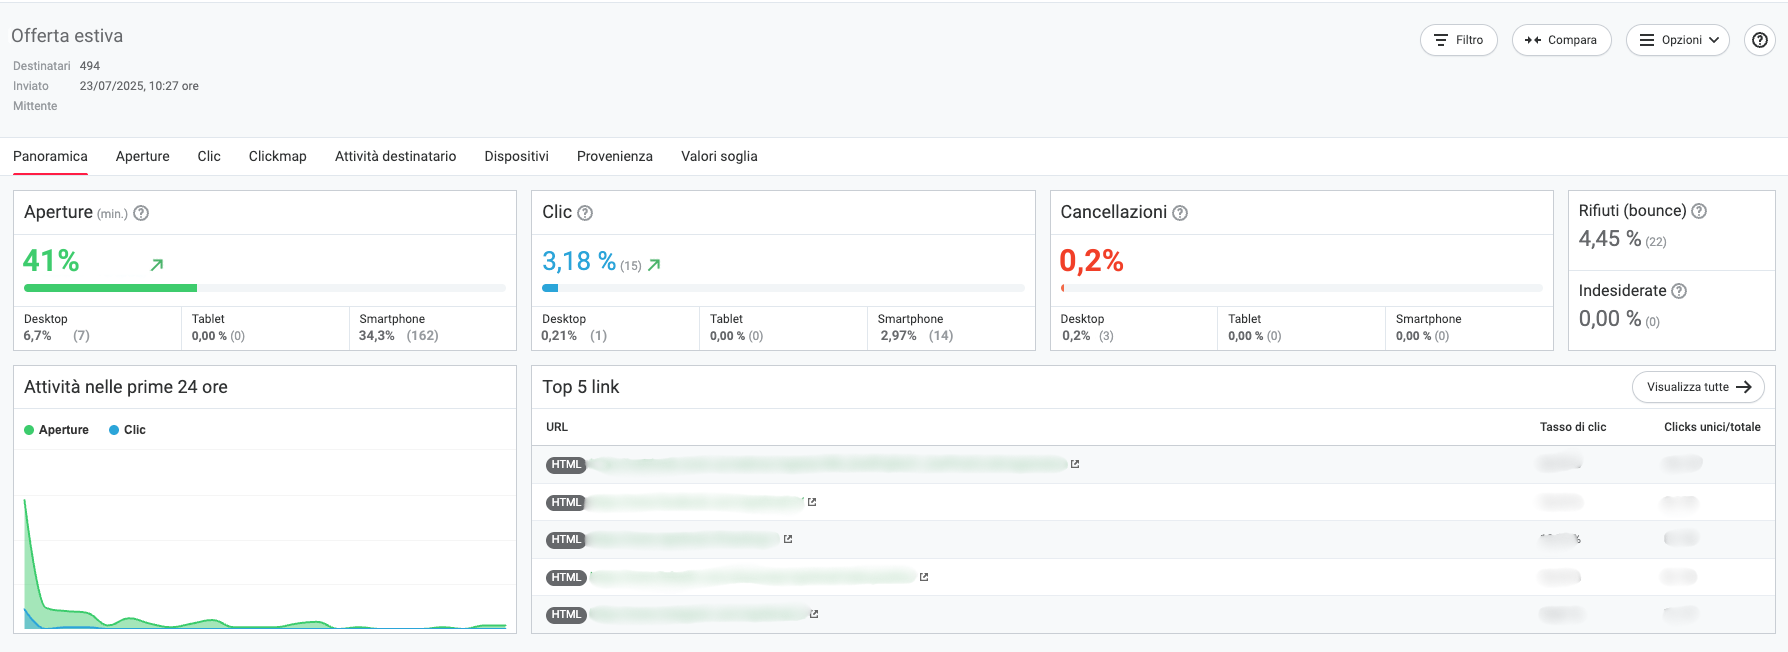Expand the Opzioni dropdown menu
This screenshot has height=652, width=1788.
pos(1677,40)
